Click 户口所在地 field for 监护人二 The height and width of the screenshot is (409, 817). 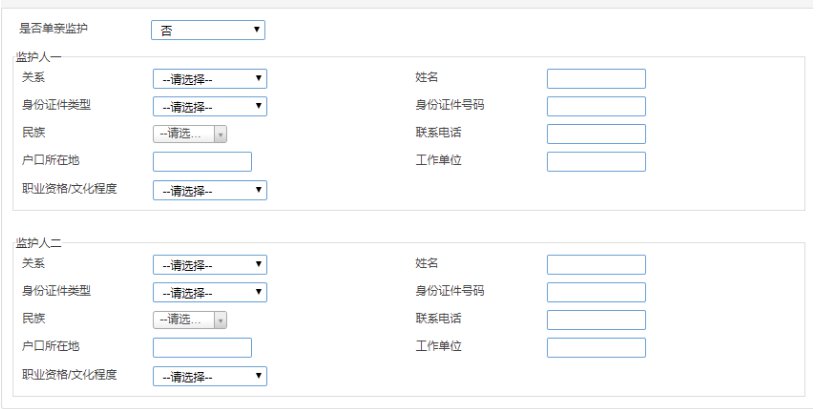202,348
